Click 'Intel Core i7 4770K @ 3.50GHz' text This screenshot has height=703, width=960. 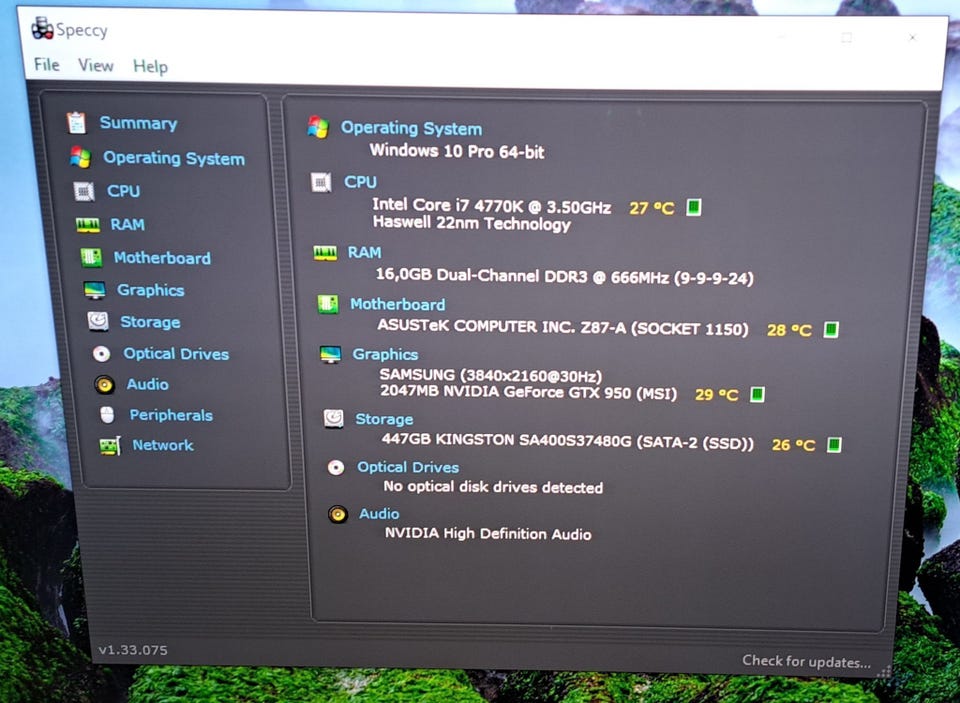pyautogui.click(x=492, y=205)
